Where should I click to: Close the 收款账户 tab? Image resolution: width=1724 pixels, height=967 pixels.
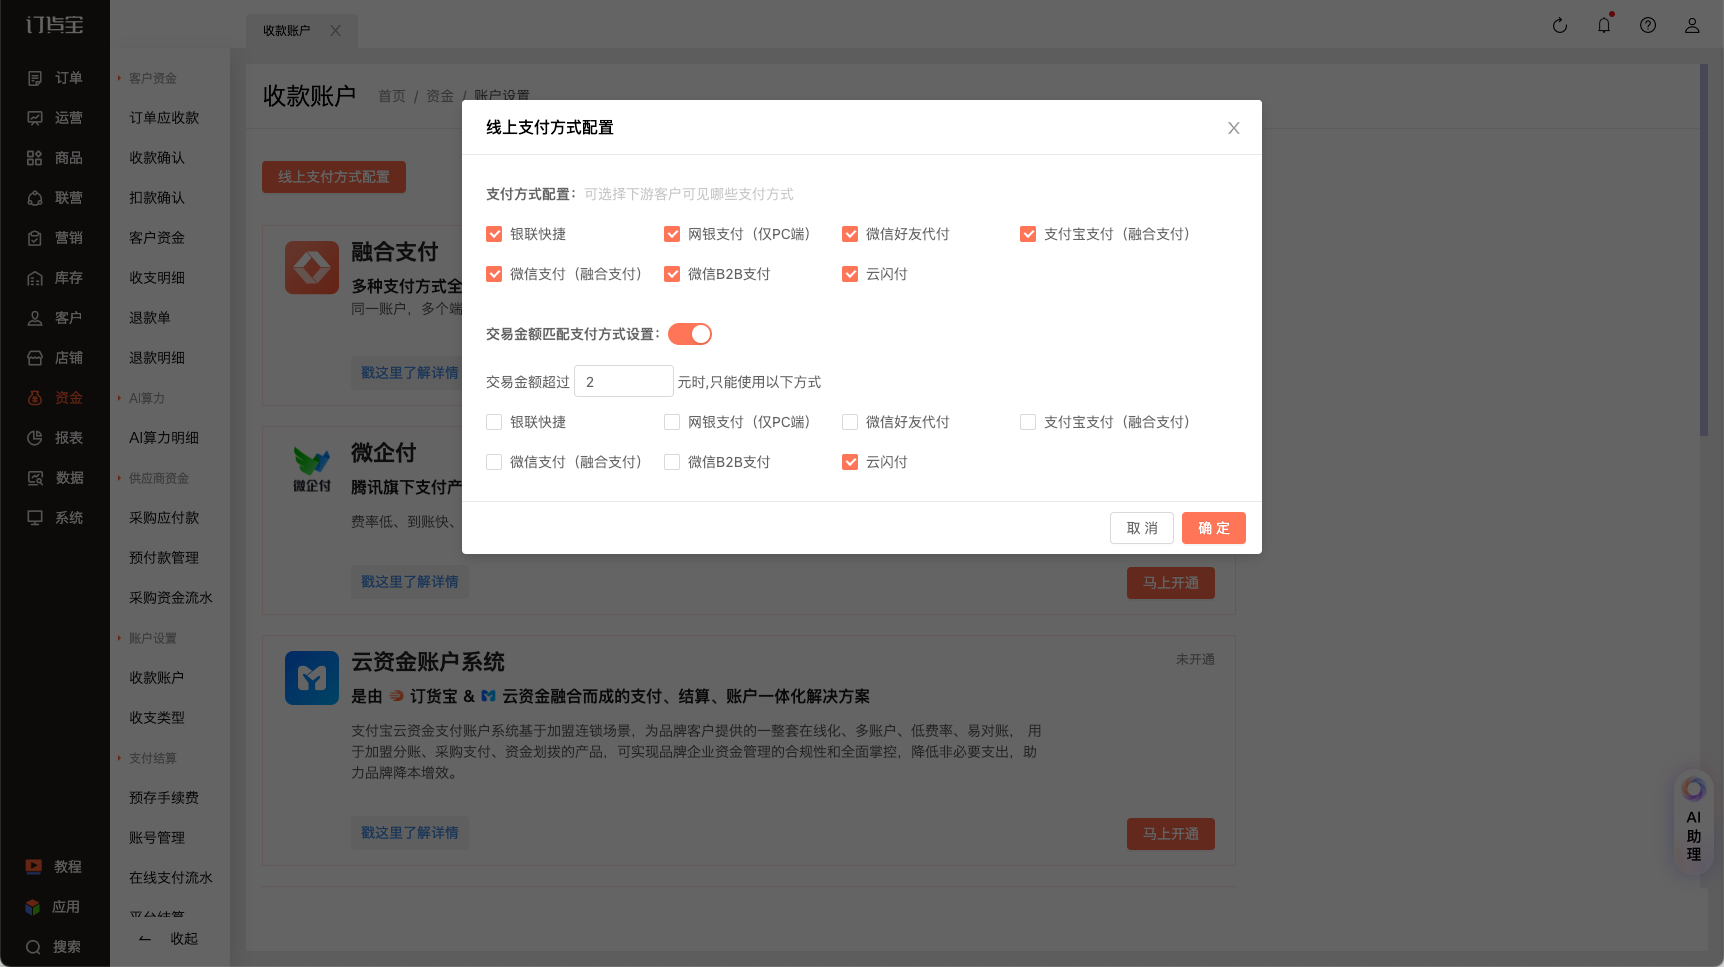[336, 31]
